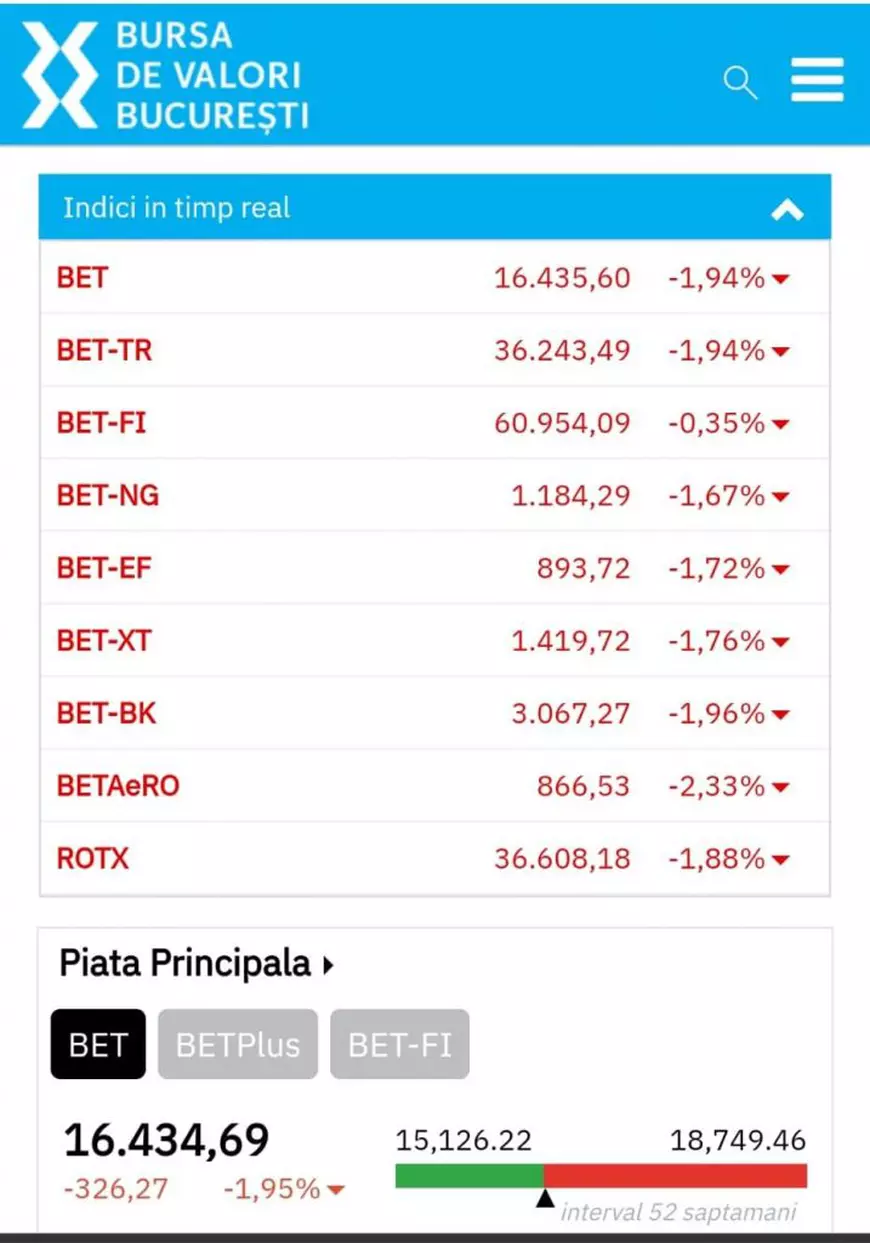
Task: Click the Indici in timp real header
Action: coord(177,208)
